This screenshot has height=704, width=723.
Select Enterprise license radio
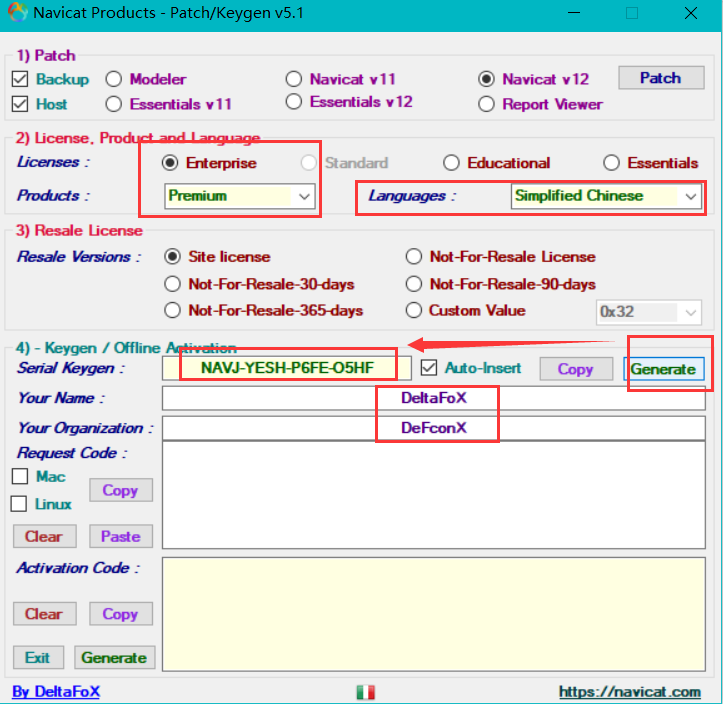point(170,163)
